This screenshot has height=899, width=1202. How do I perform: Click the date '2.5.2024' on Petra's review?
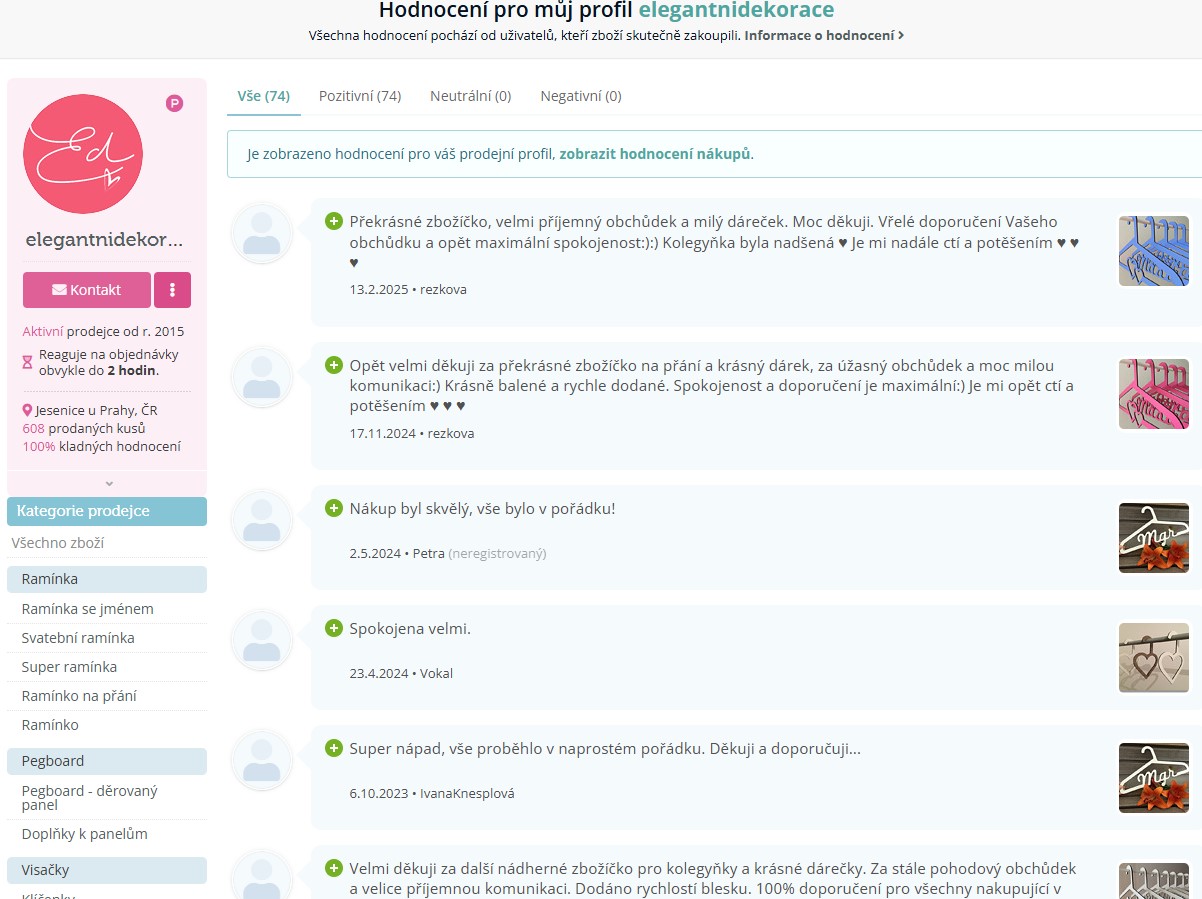[x=375, y=554]
